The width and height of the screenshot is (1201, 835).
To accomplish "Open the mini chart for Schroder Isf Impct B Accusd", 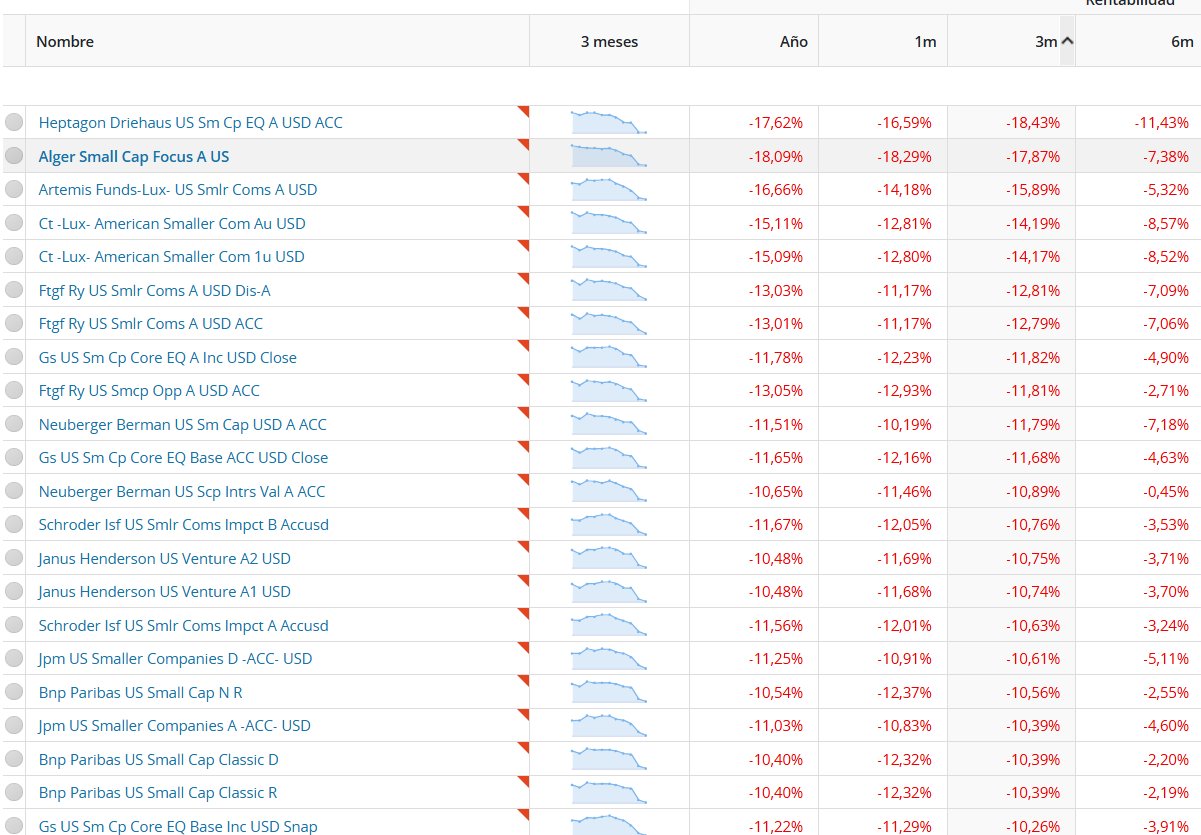I will click(x=609, y=524).
